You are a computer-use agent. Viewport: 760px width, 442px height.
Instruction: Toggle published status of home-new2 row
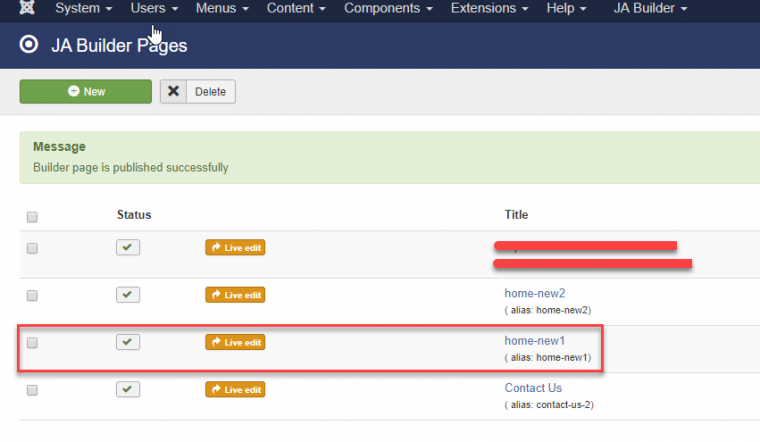coord(128,295)
